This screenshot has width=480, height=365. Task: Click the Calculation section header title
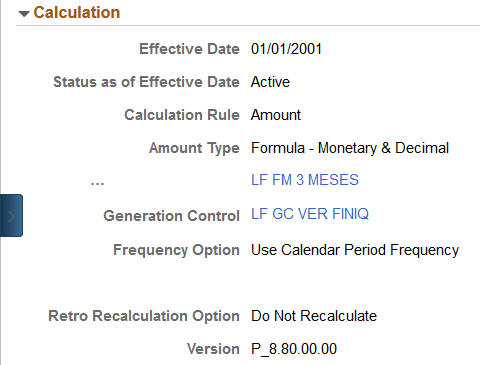(77, 13)
